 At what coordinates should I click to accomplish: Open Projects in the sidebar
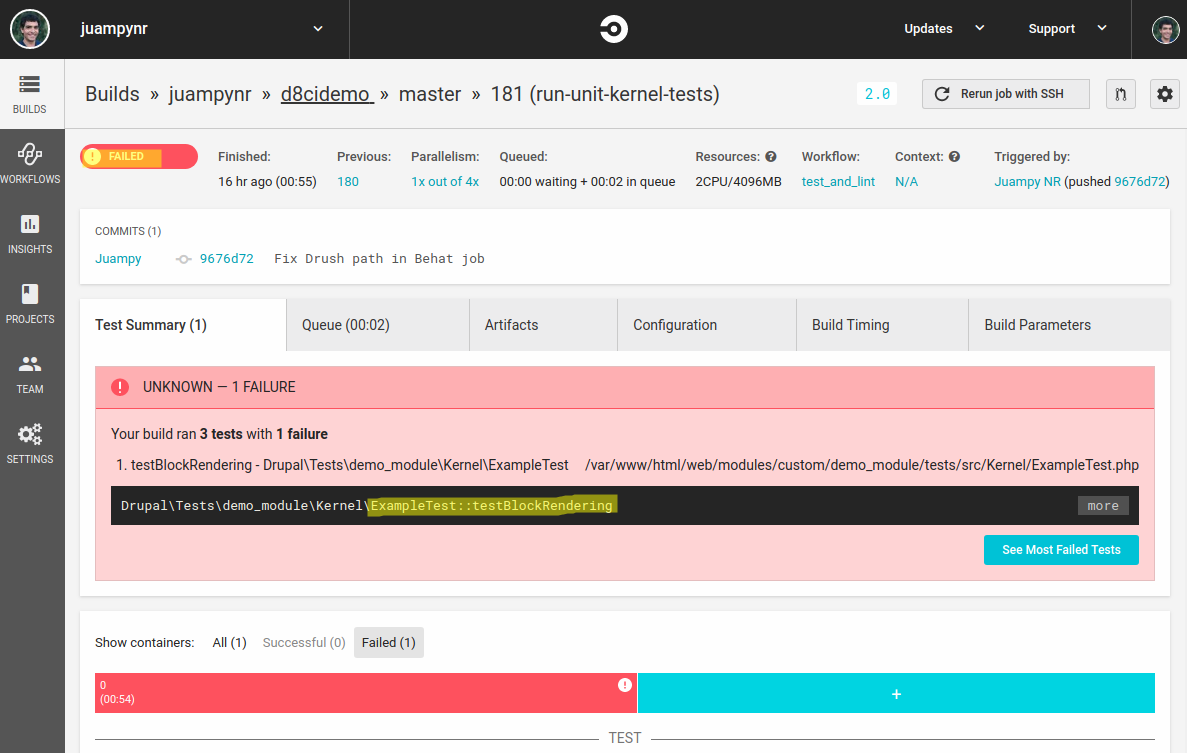(x=30, y=305)
